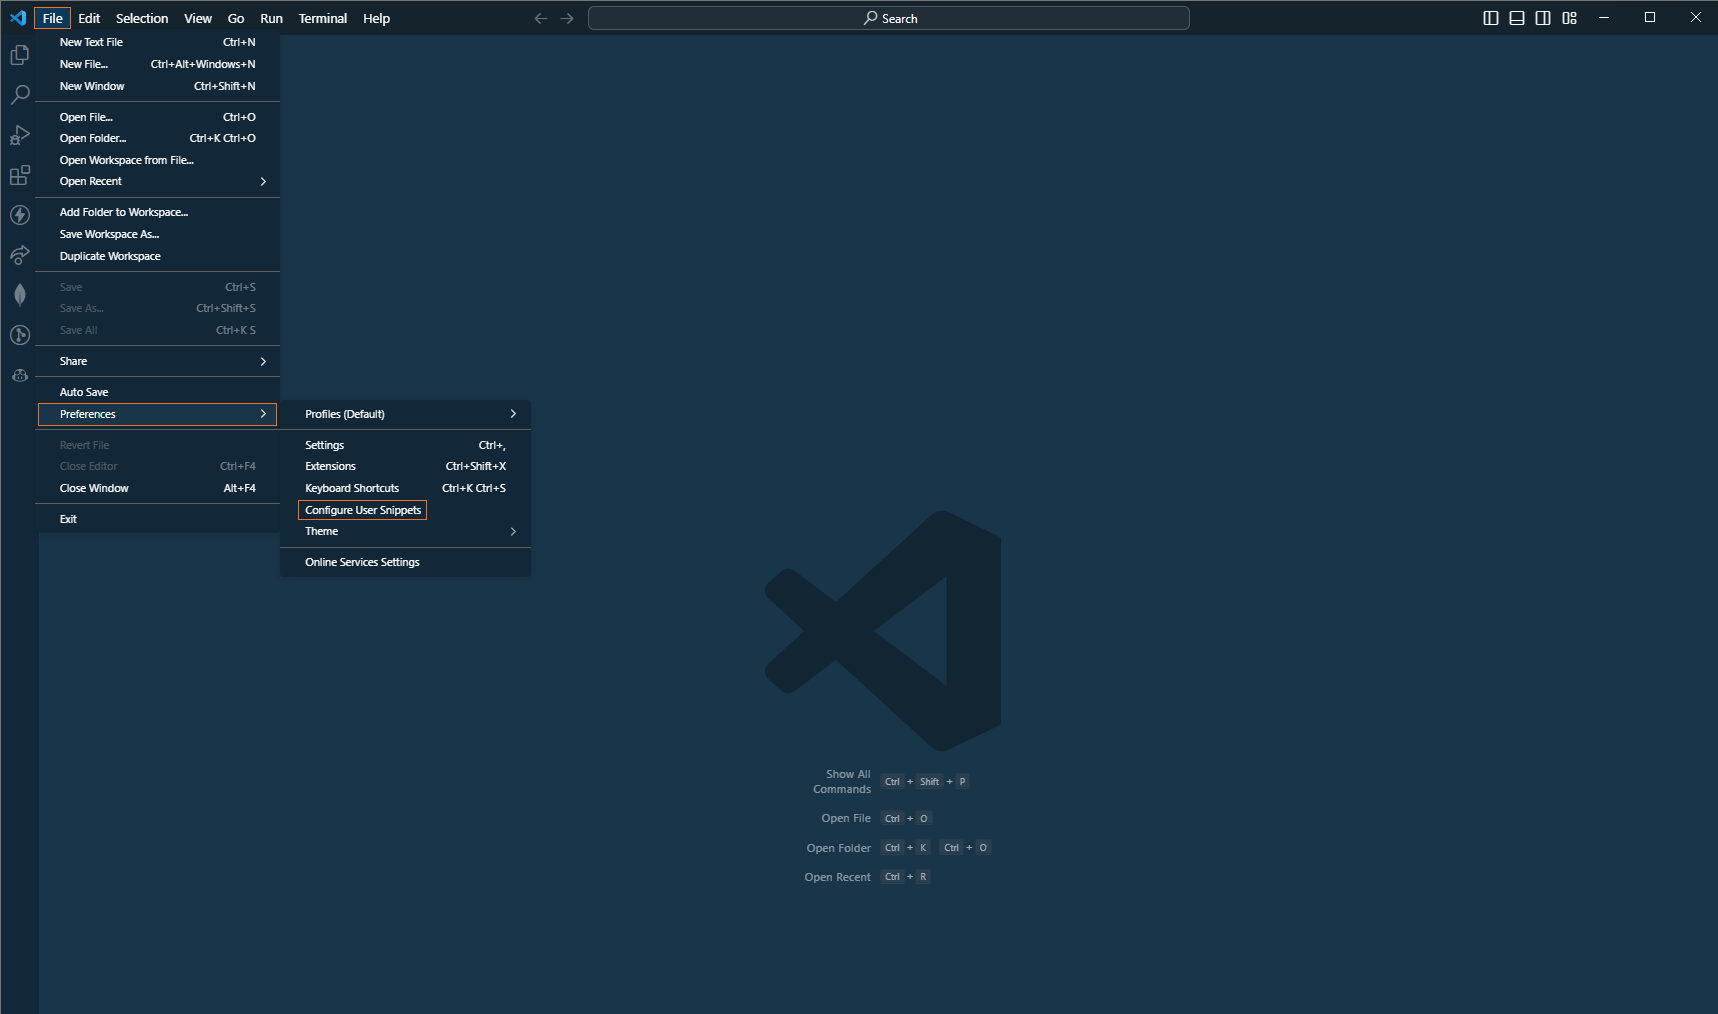Open the Run and Debug view

coord(20,135)
